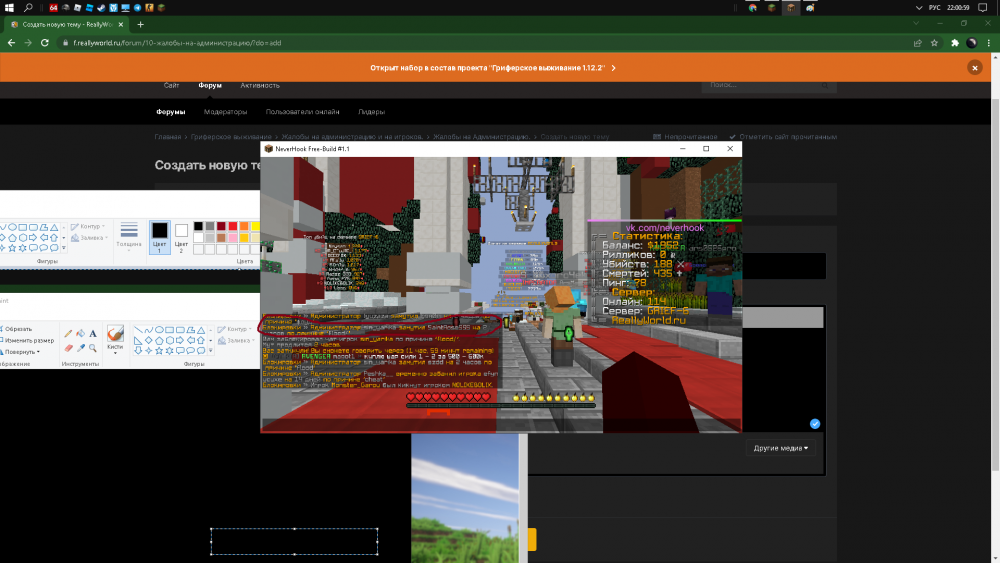1000x563 pixels.
Task: Open Steam from the taskbar
Action: pyautogui.click(x=101, y=8)
